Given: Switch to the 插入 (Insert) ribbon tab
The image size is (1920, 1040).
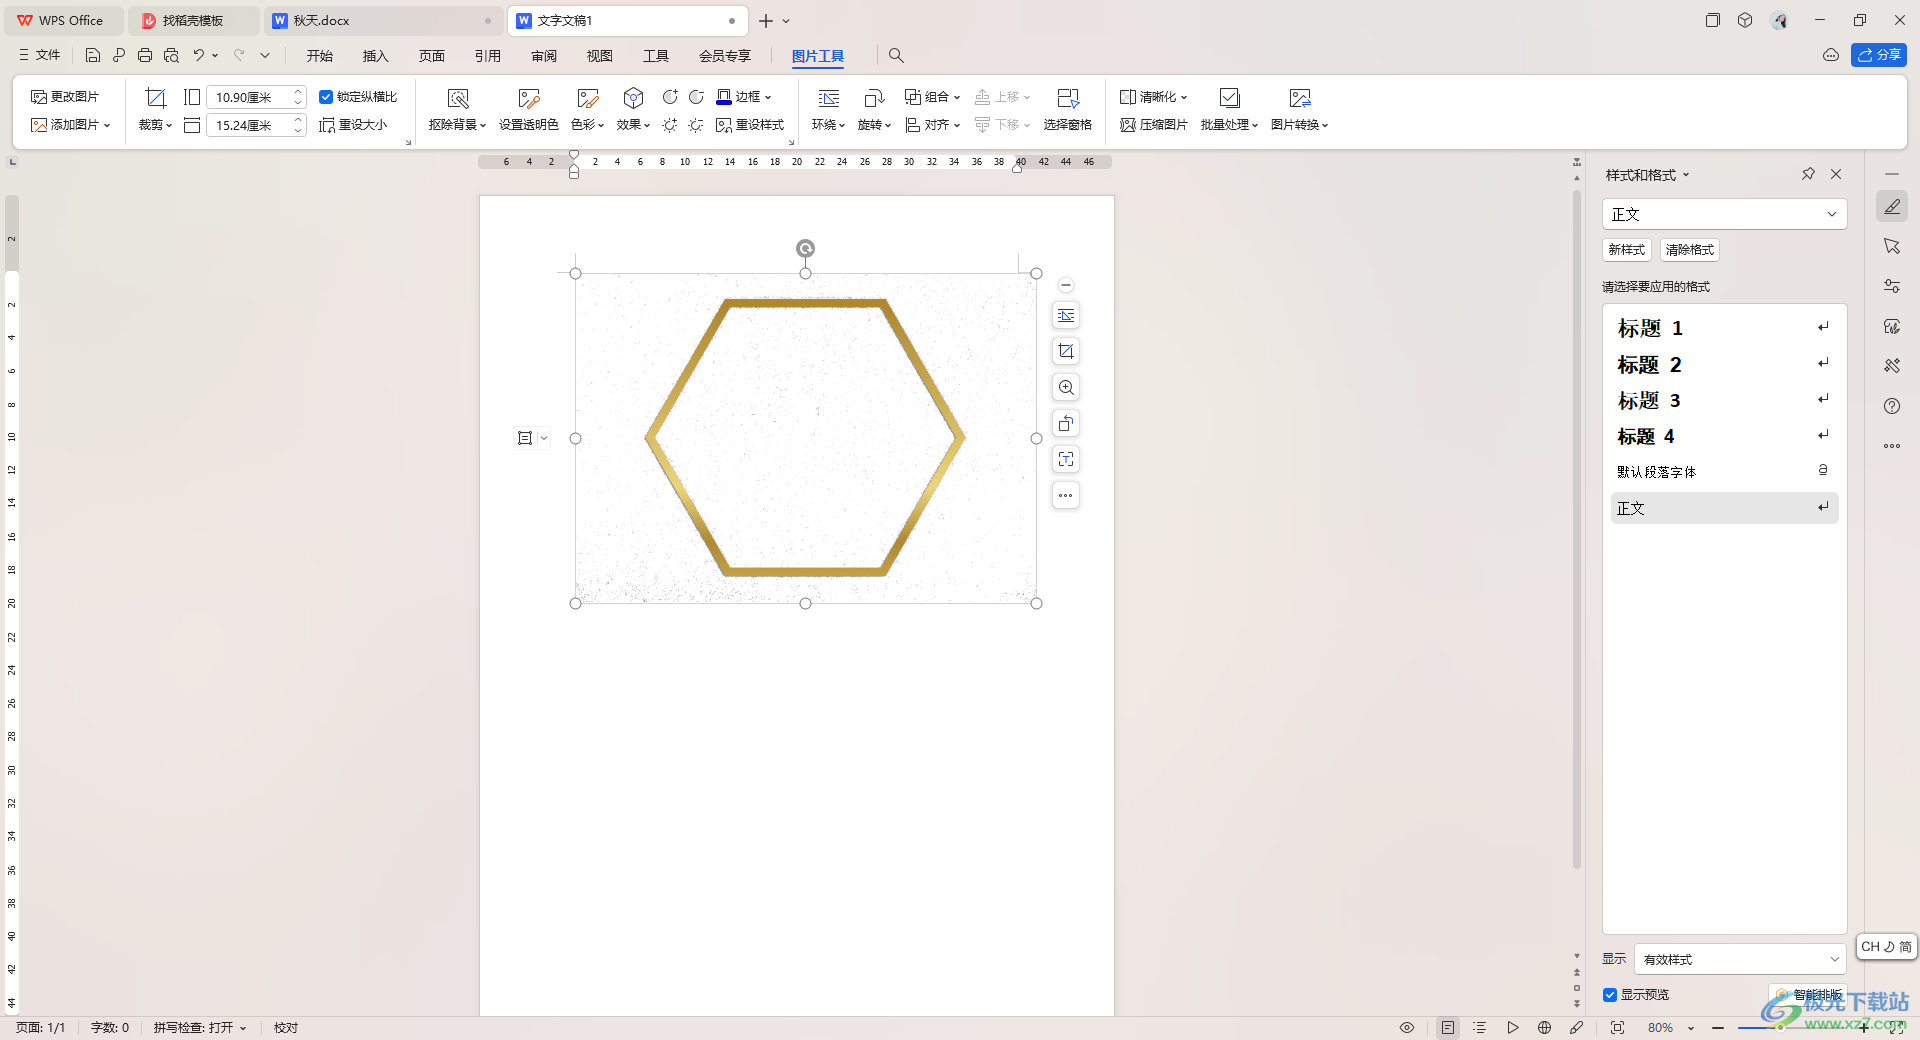Looking at the screenshot, I should coord(375,56).
